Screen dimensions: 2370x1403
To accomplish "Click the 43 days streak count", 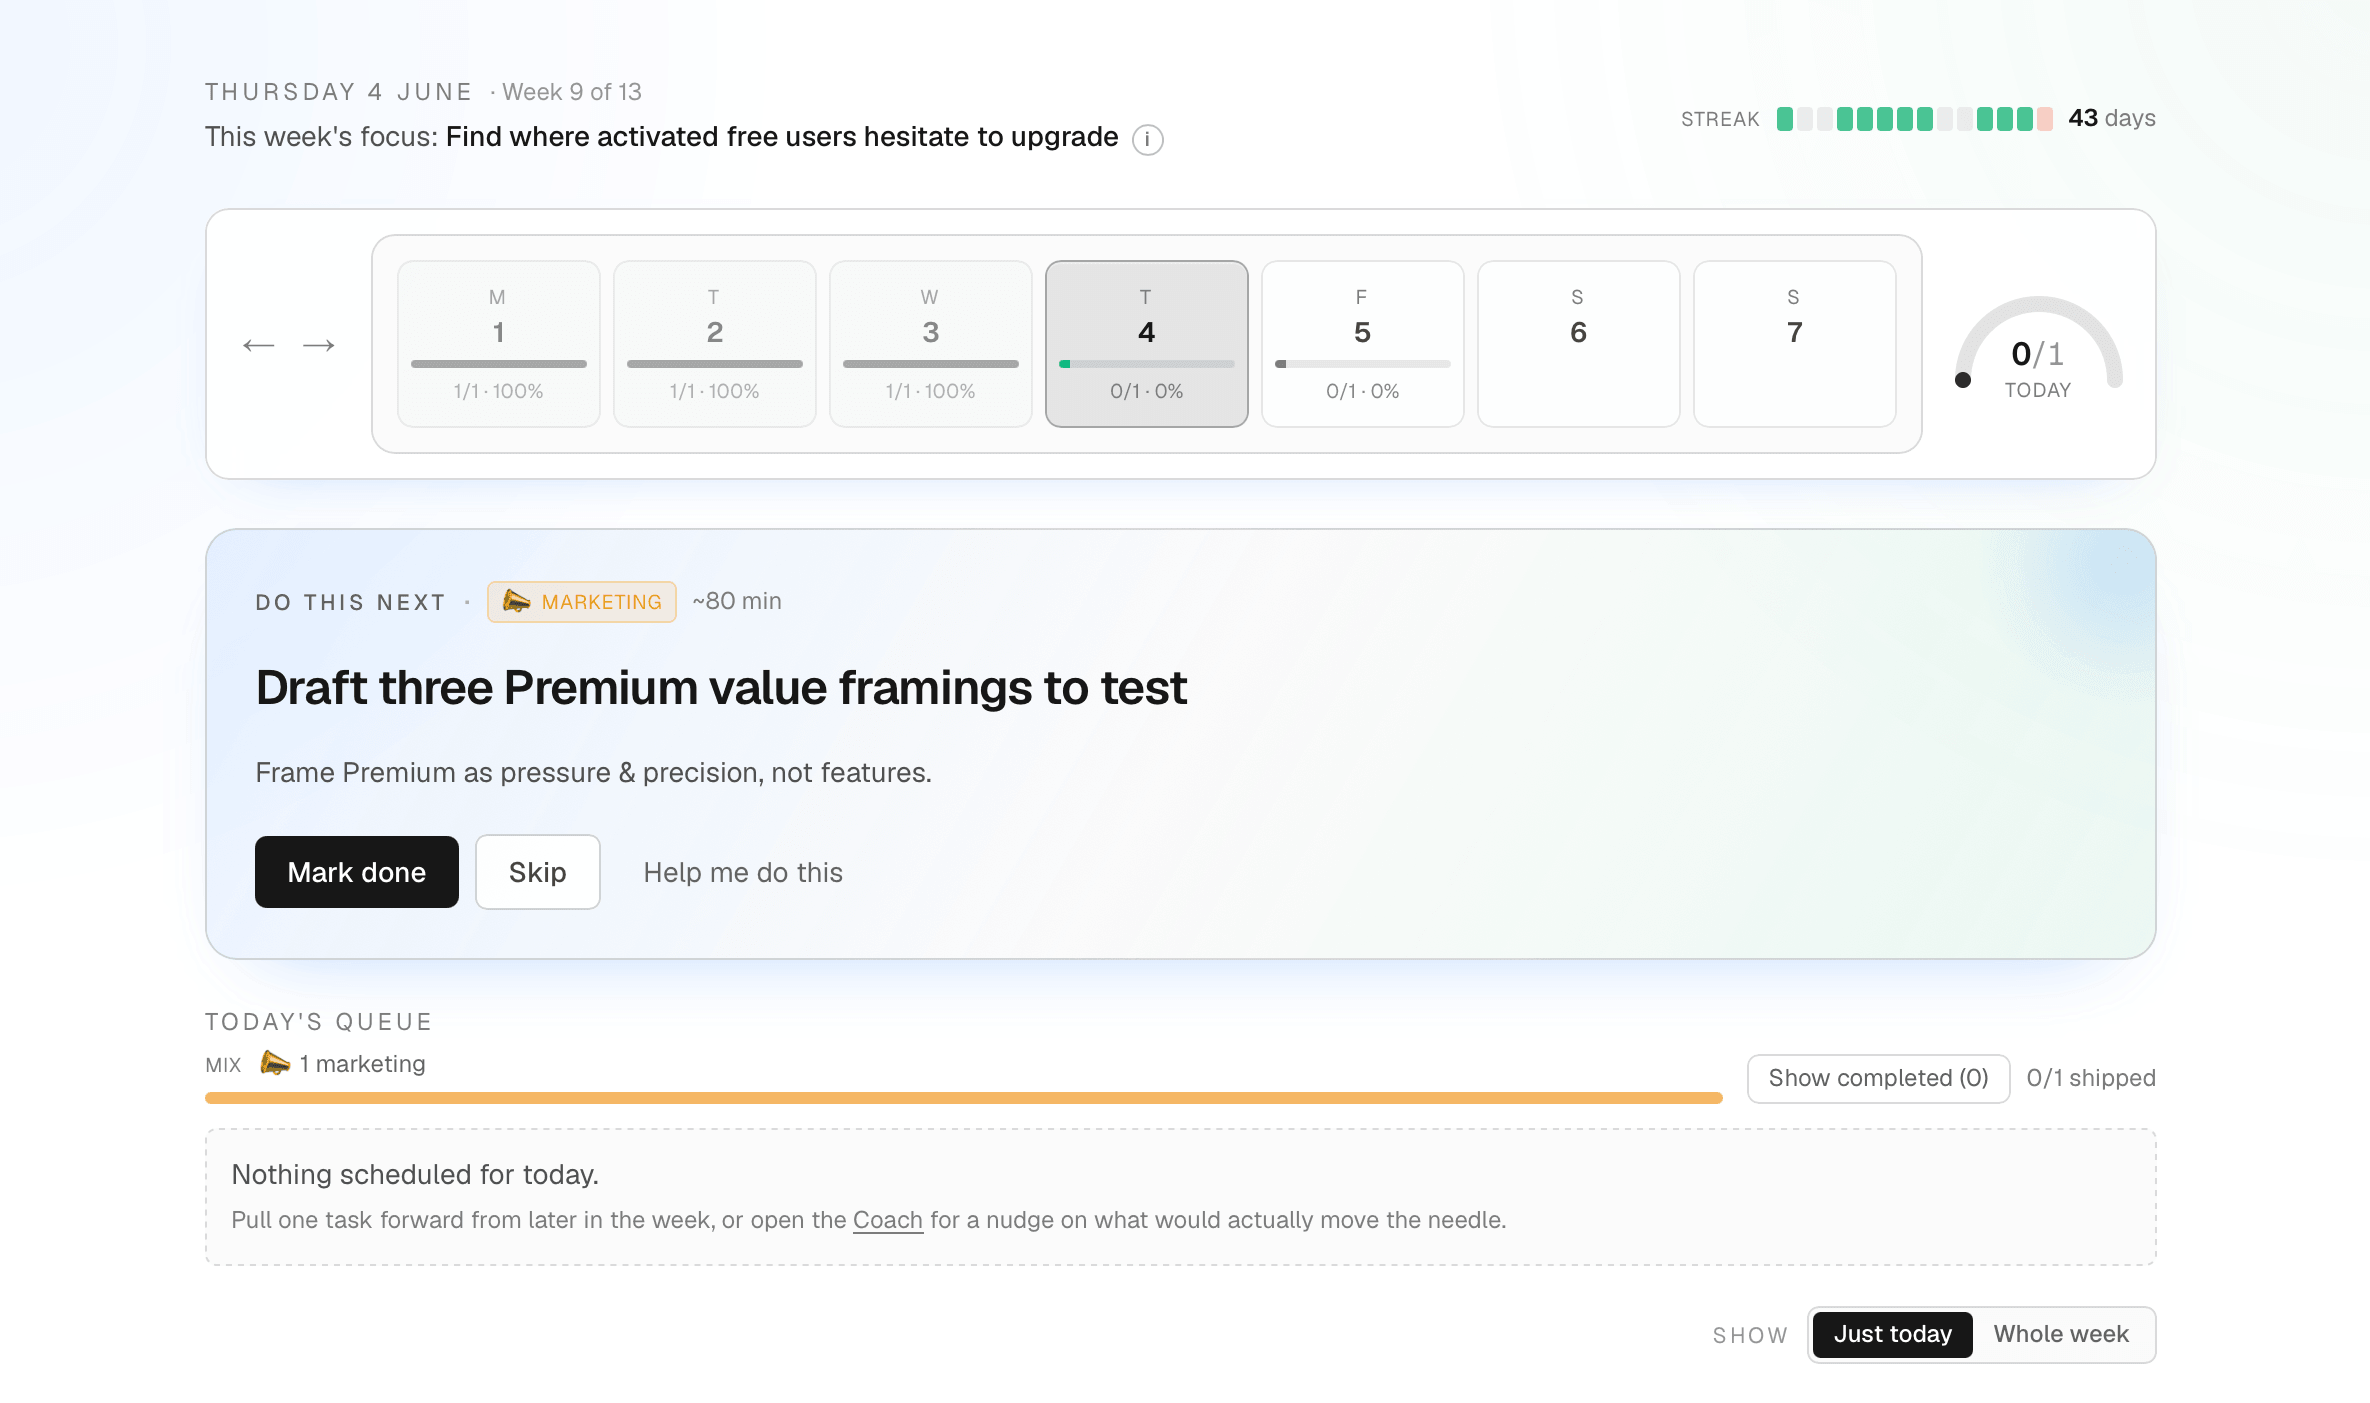I will tap(2111, 118).
